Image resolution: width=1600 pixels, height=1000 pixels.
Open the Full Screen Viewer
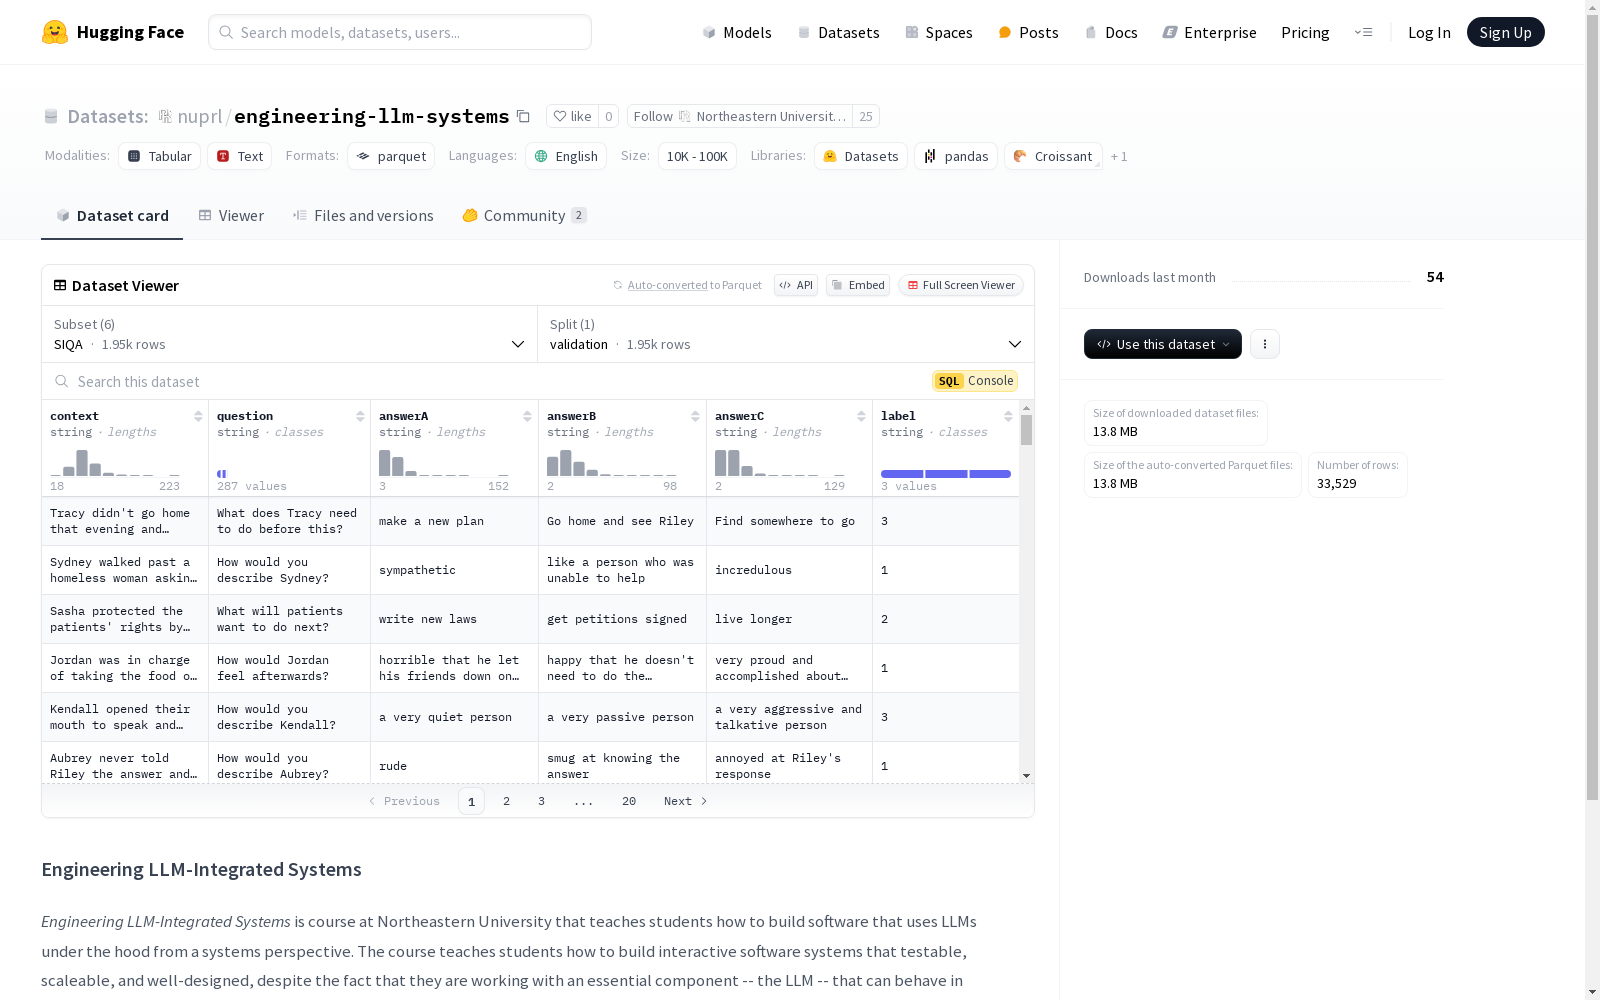pos(961,285)
